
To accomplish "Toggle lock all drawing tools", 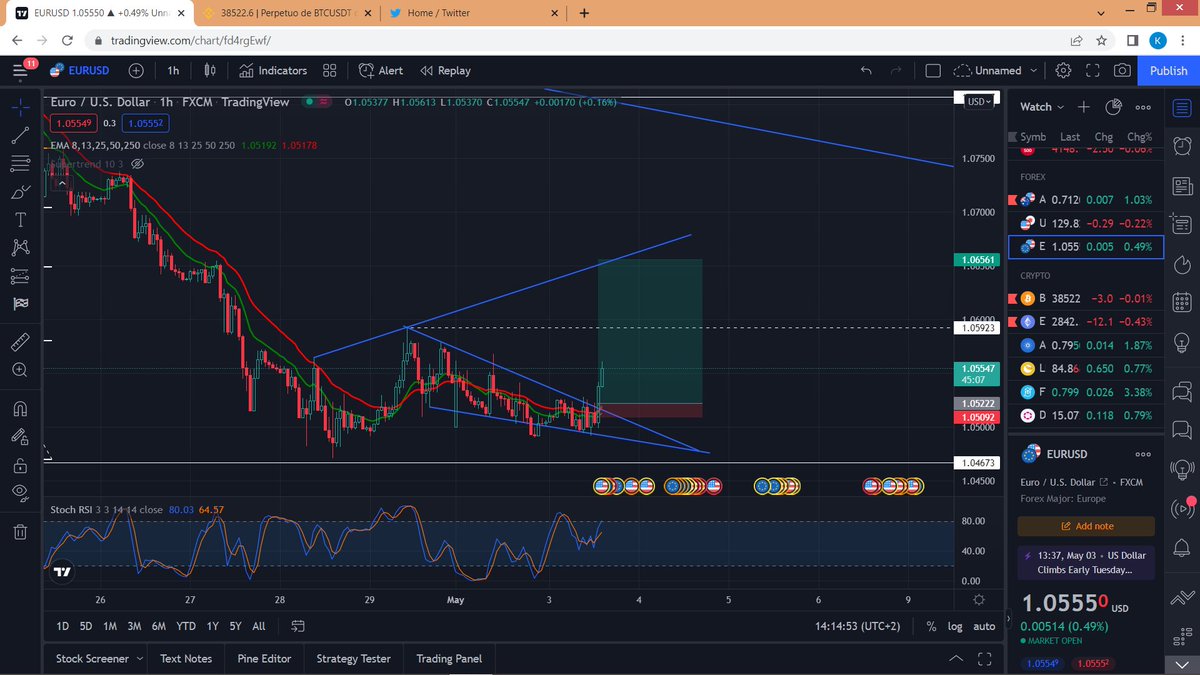I will [20, 464].
